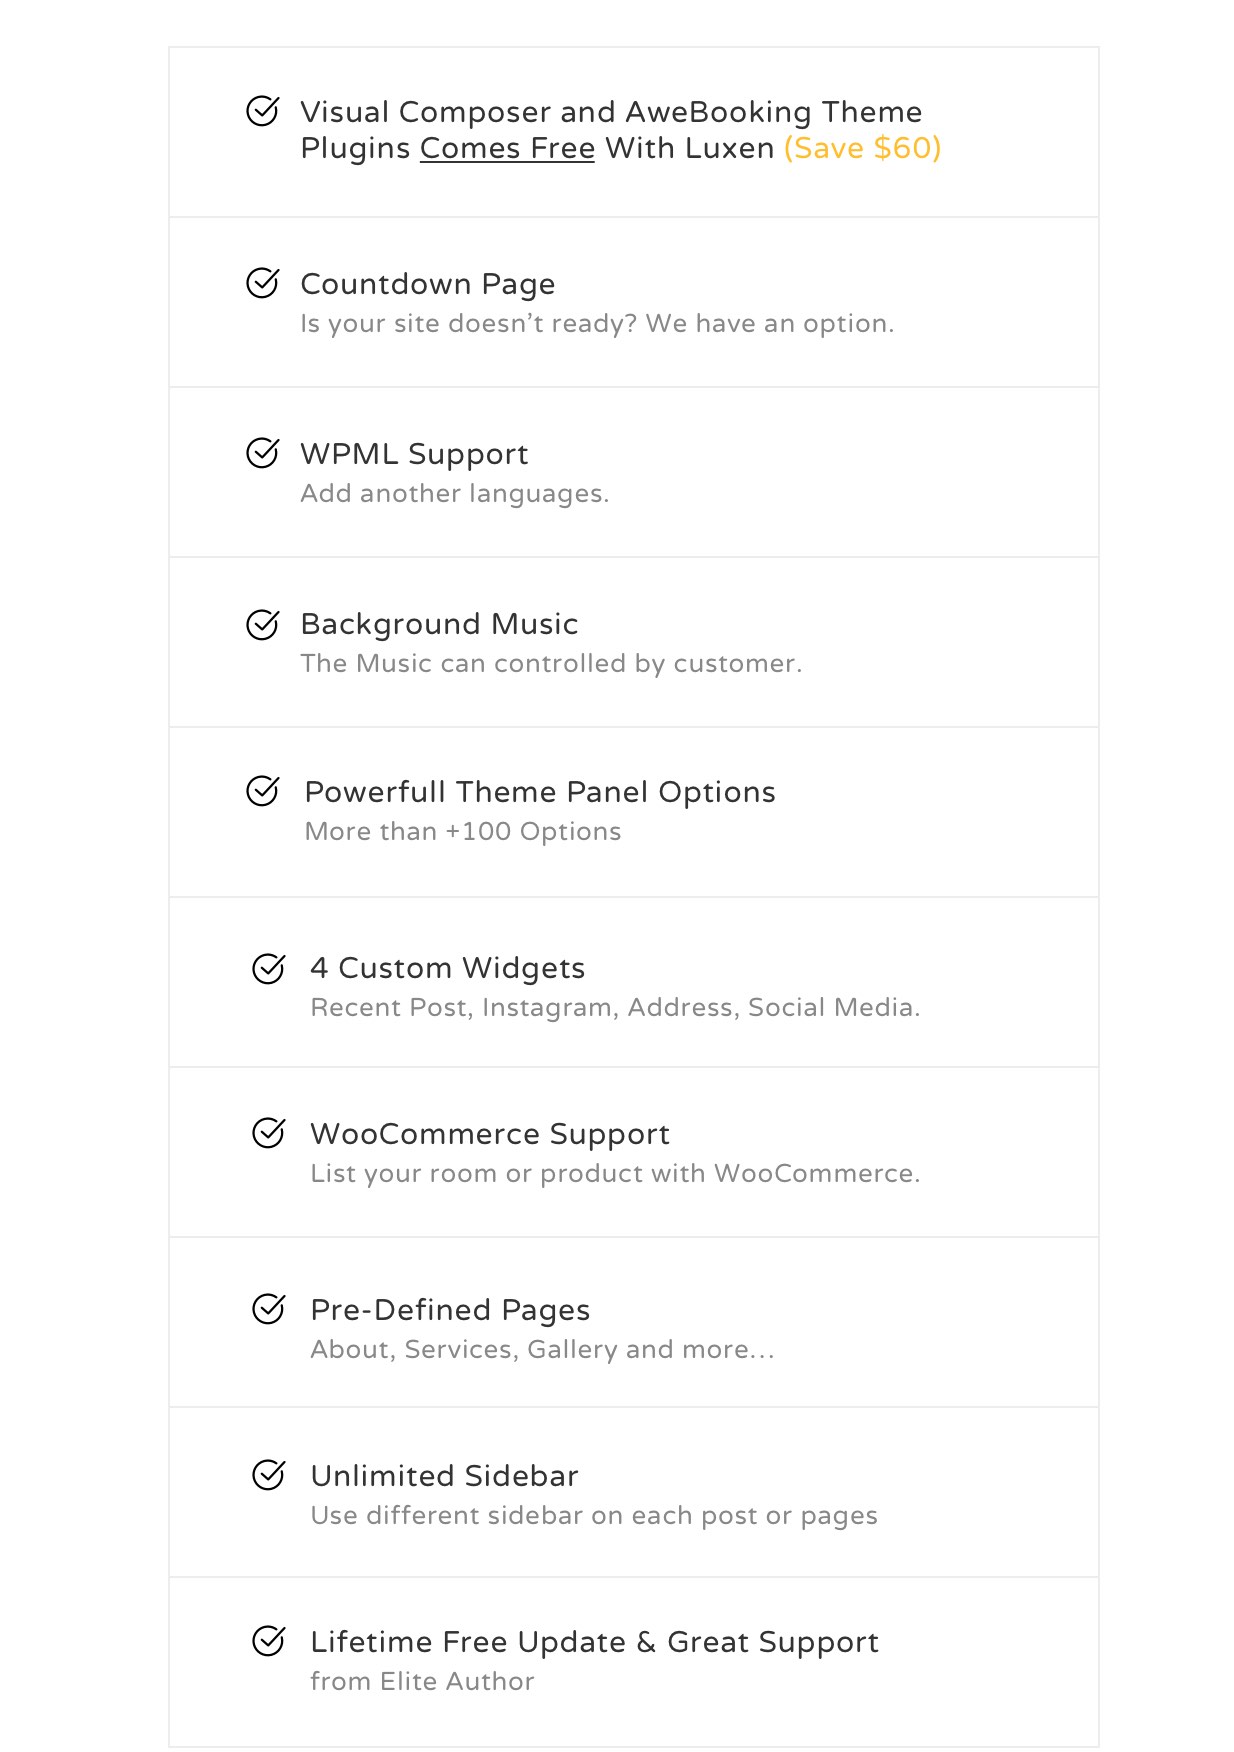Open the underlined Comes Free link
The height and width of the screenshot is (1752, 1234).
pos(507,148)
